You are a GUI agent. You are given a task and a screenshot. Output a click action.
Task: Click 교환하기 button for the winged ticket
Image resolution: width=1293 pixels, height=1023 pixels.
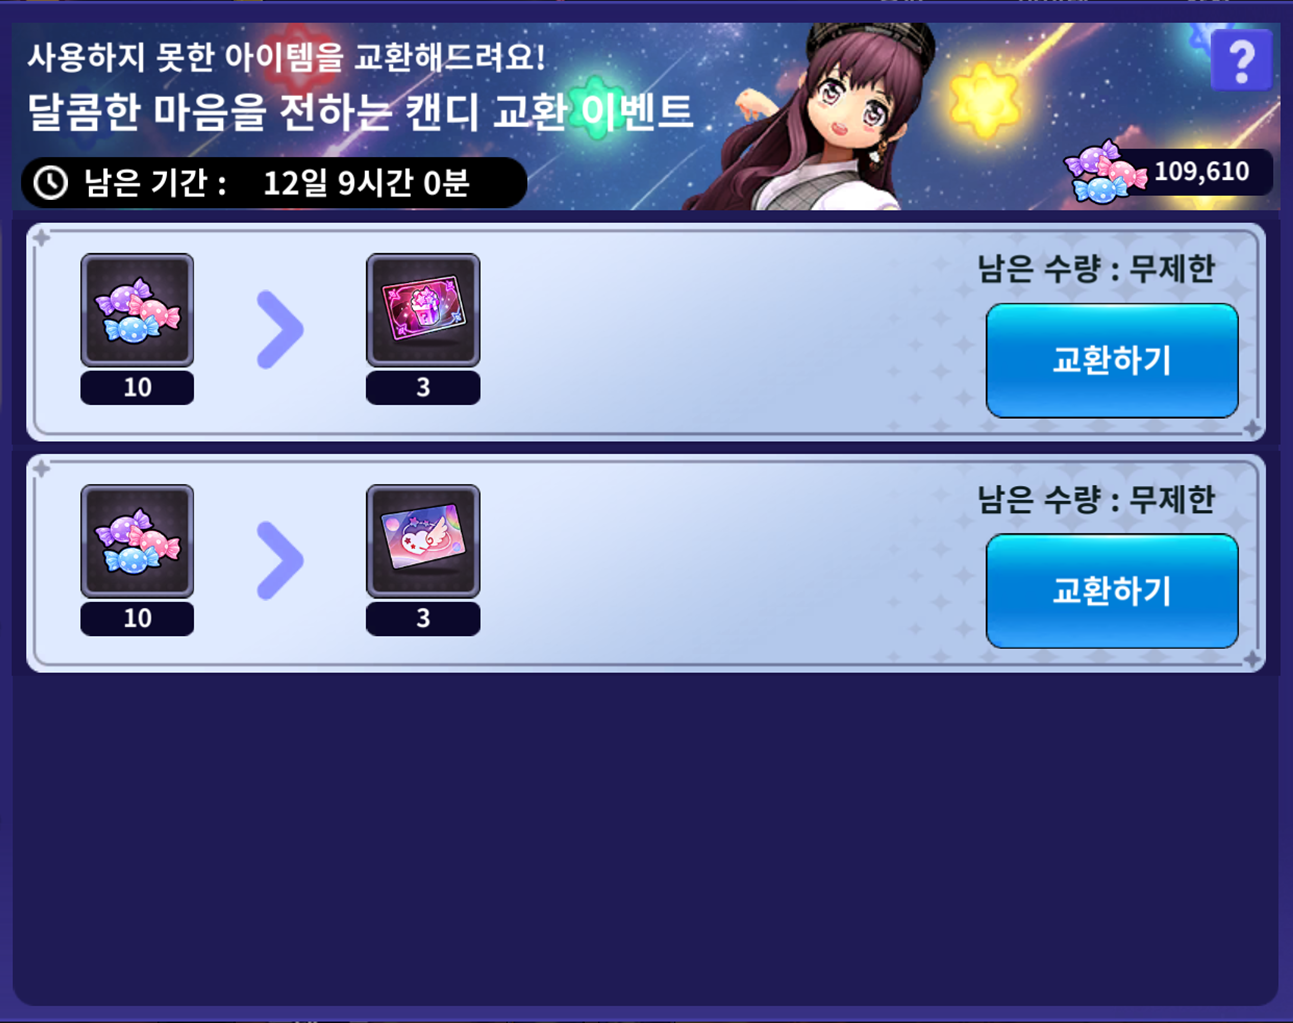point(1112,591)
